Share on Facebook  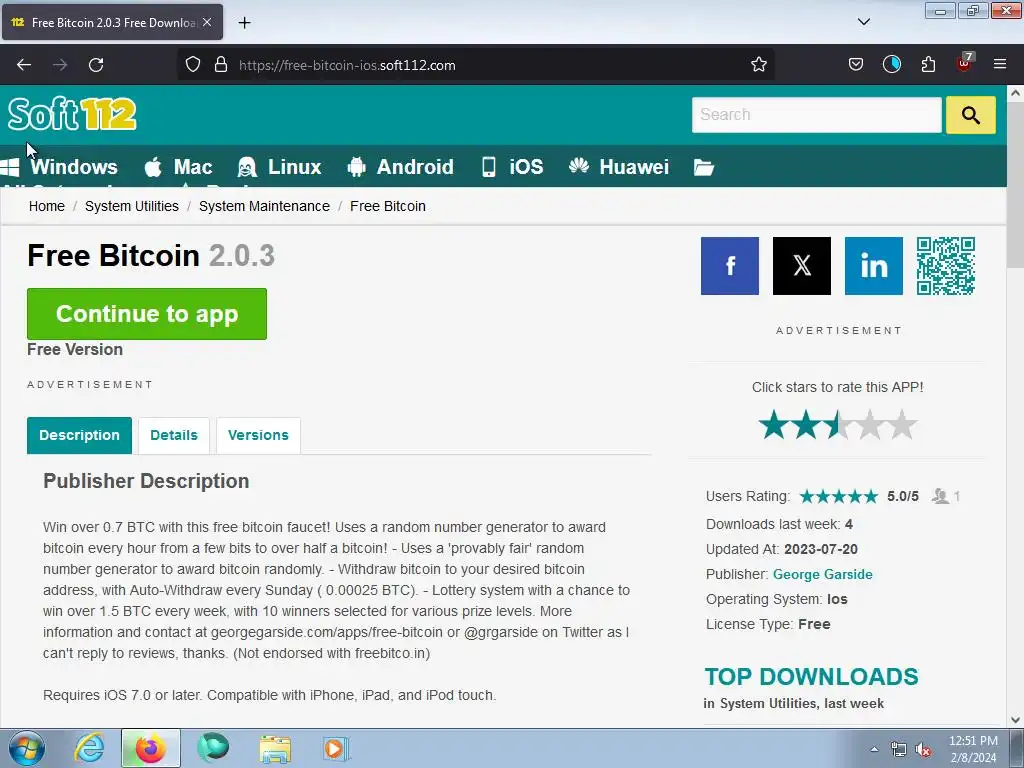[729, 266]
